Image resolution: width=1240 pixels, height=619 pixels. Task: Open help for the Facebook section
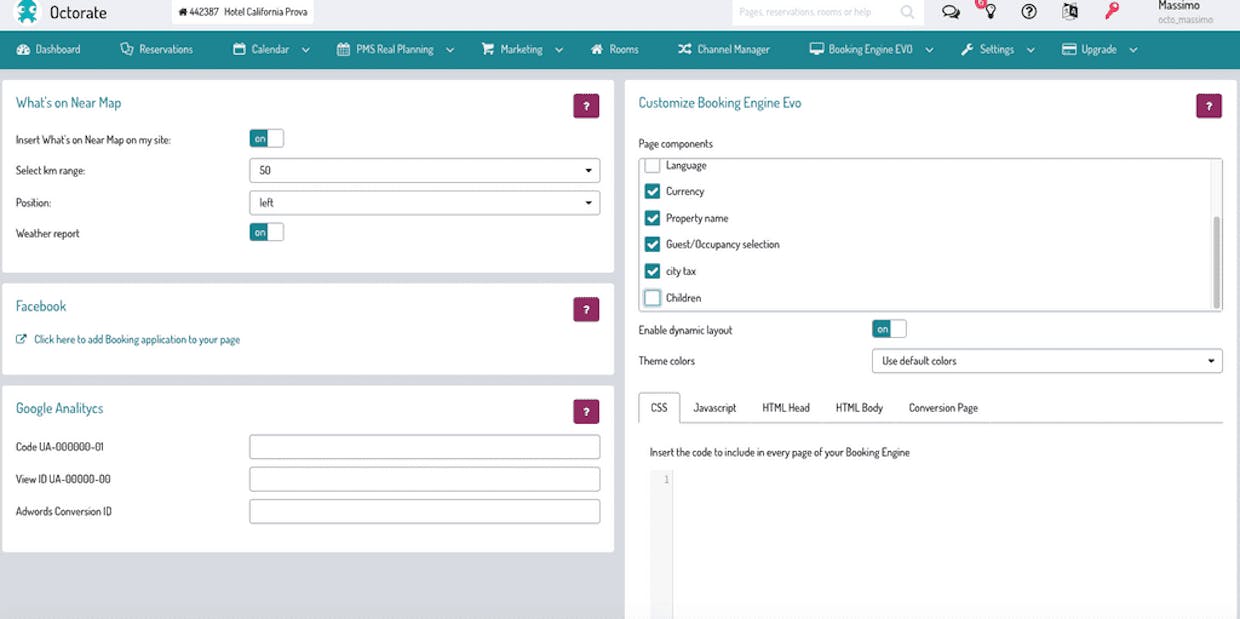(586, 309)
